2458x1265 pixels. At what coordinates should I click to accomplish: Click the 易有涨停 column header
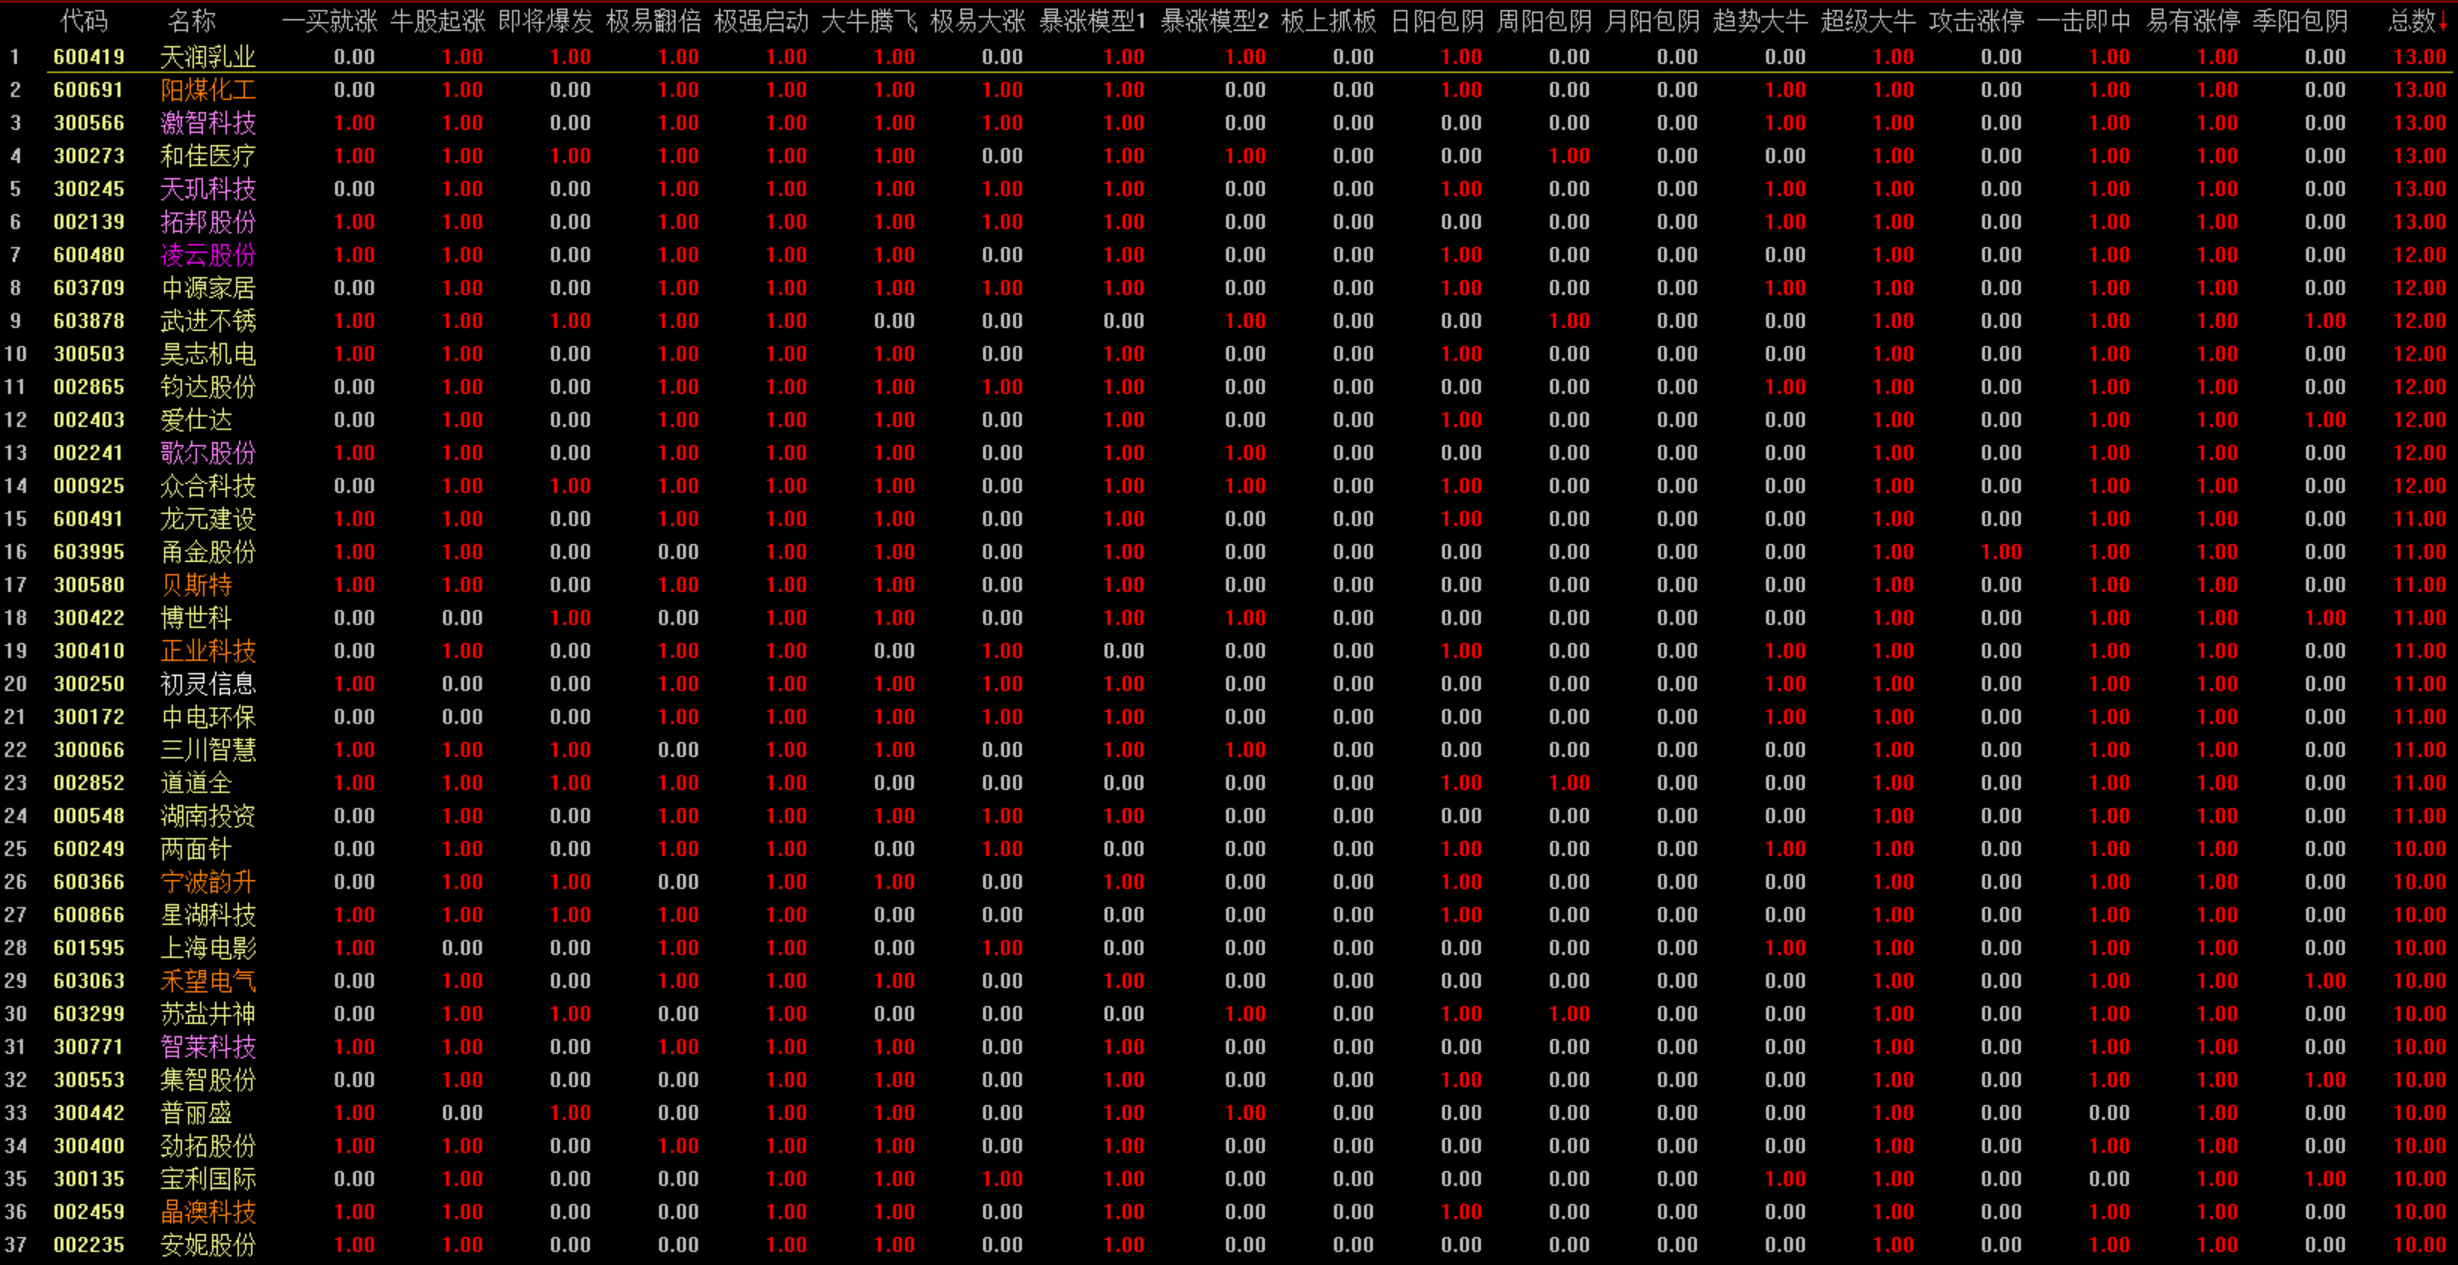tap(2193, 21)
